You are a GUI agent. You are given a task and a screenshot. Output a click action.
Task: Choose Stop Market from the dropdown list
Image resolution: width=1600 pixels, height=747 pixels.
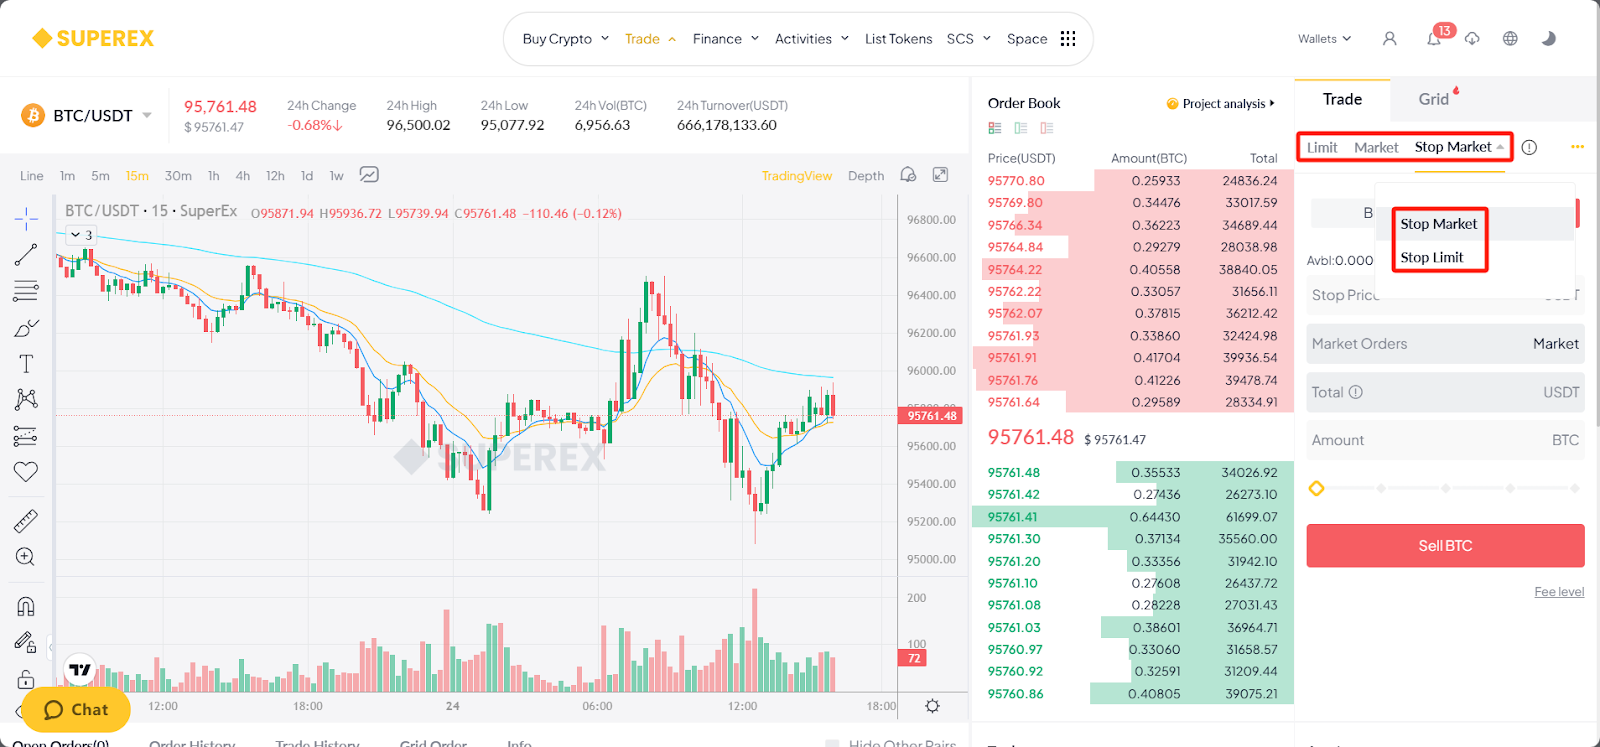tap(1439, 224)
